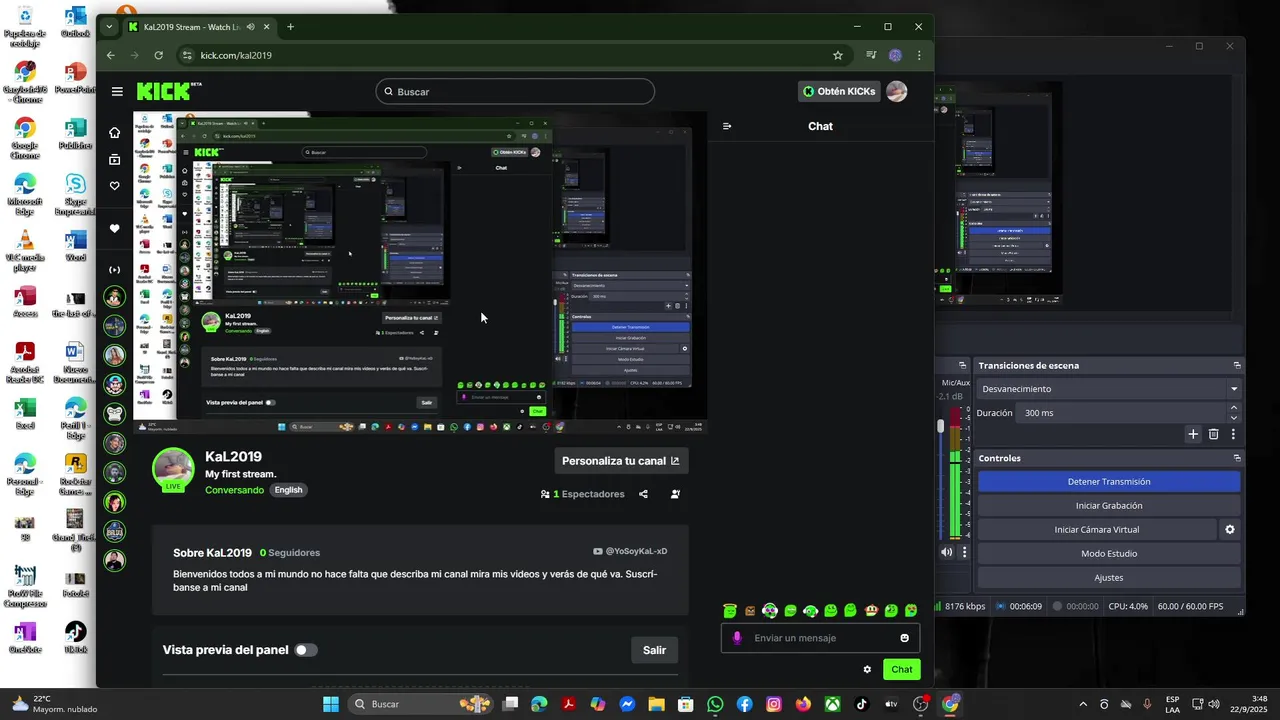Reload the kick.com page
This screenshot has width=1280, height=720.
pos(158,55)
